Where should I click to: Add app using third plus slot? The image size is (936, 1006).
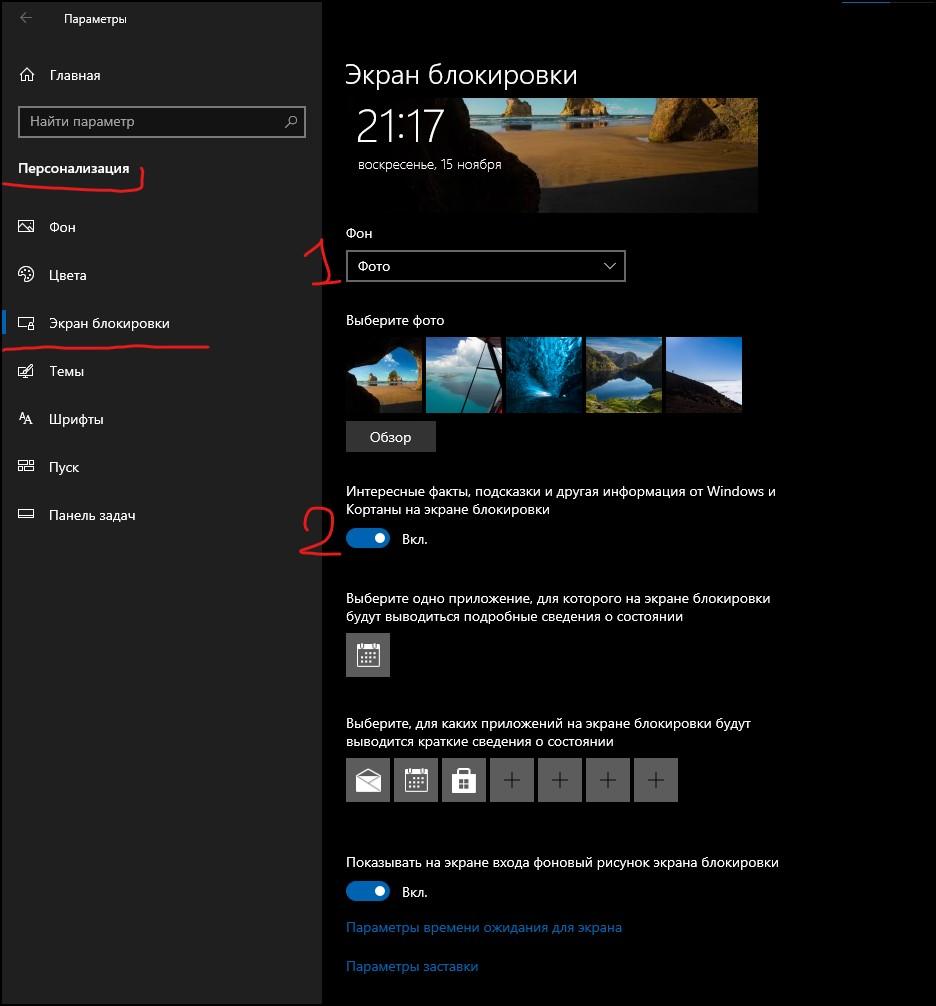[x=608, y=780]
